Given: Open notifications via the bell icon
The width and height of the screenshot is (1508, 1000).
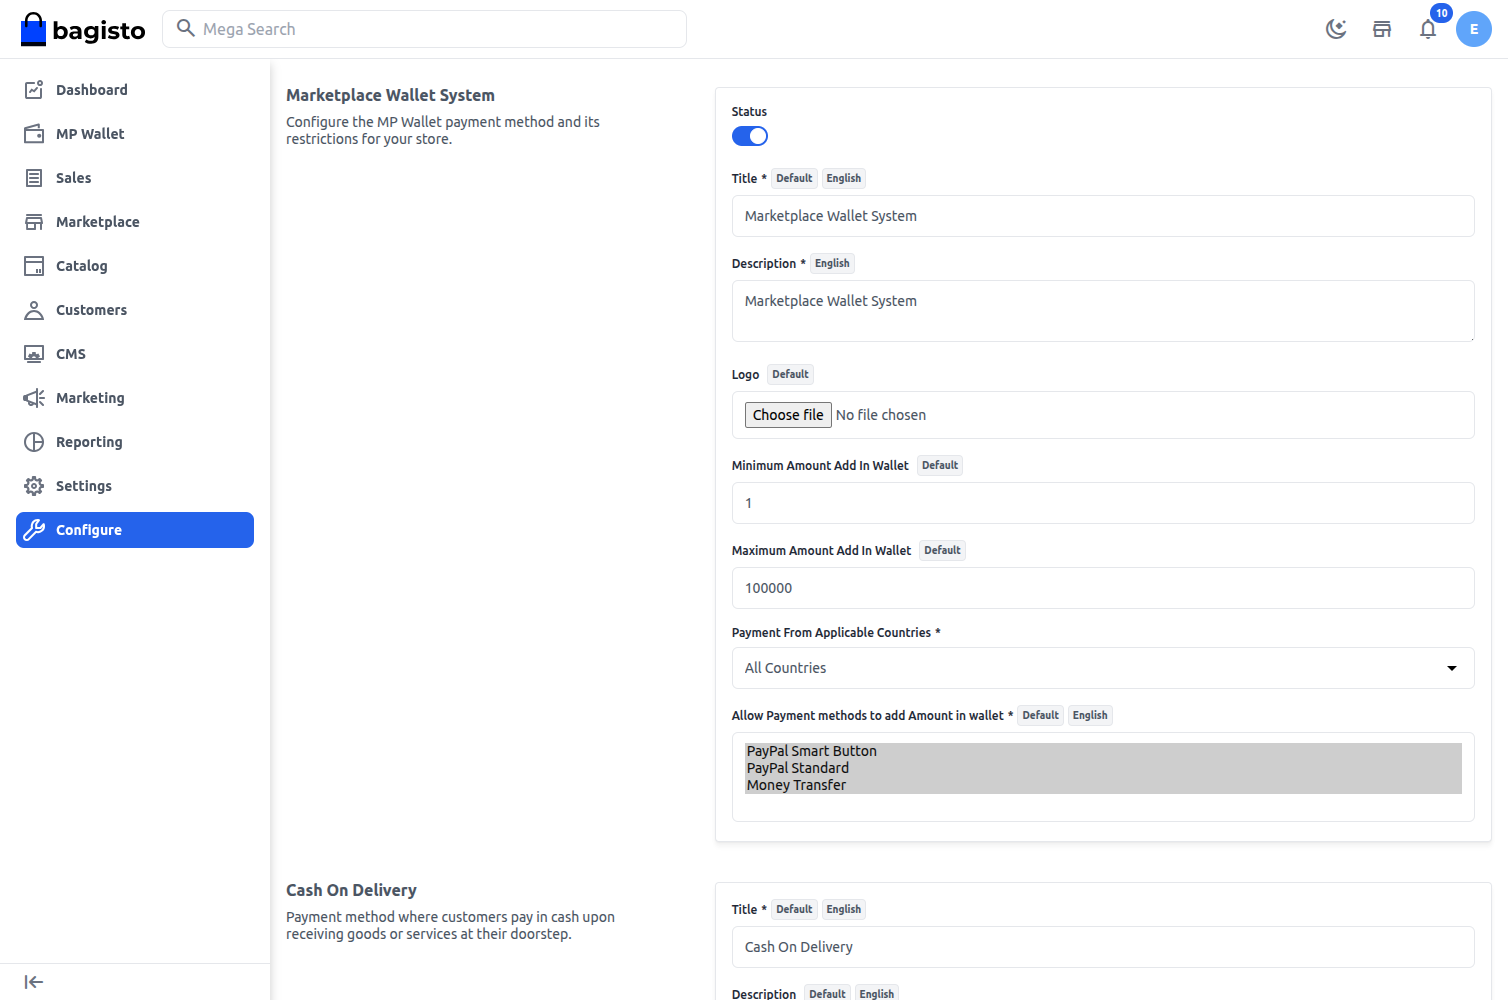Looking at the screenshot, I should click(1428, 29).
